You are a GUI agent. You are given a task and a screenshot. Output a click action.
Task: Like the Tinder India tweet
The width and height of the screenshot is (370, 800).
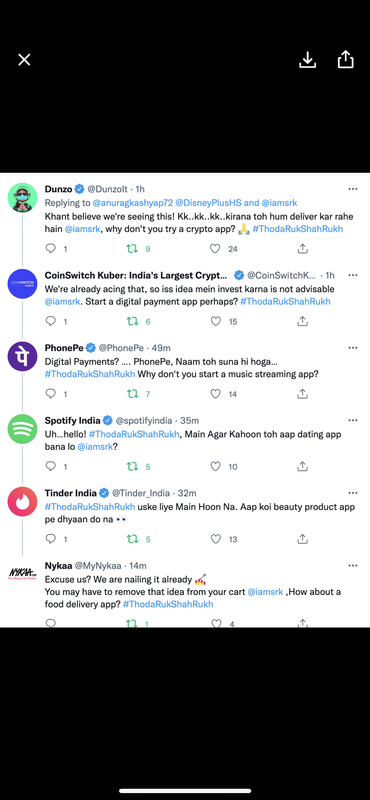click(x=216, y=539)
